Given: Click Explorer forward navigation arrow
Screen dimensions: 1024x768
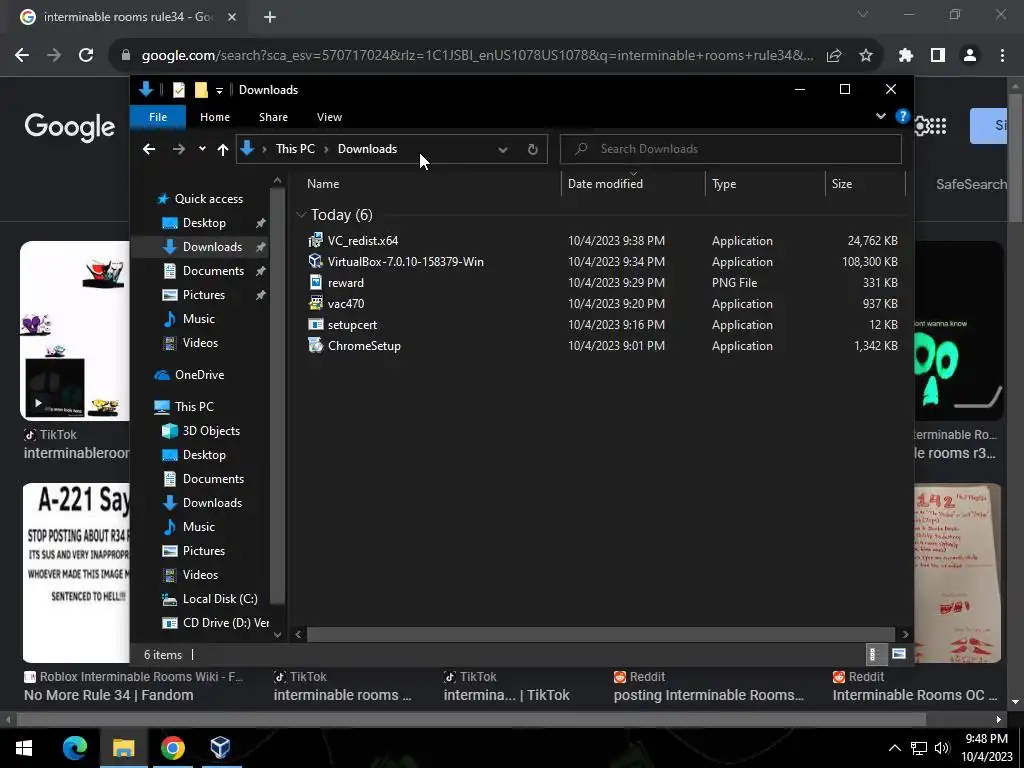Looking at the screenshot, I should tap(178, 149).
